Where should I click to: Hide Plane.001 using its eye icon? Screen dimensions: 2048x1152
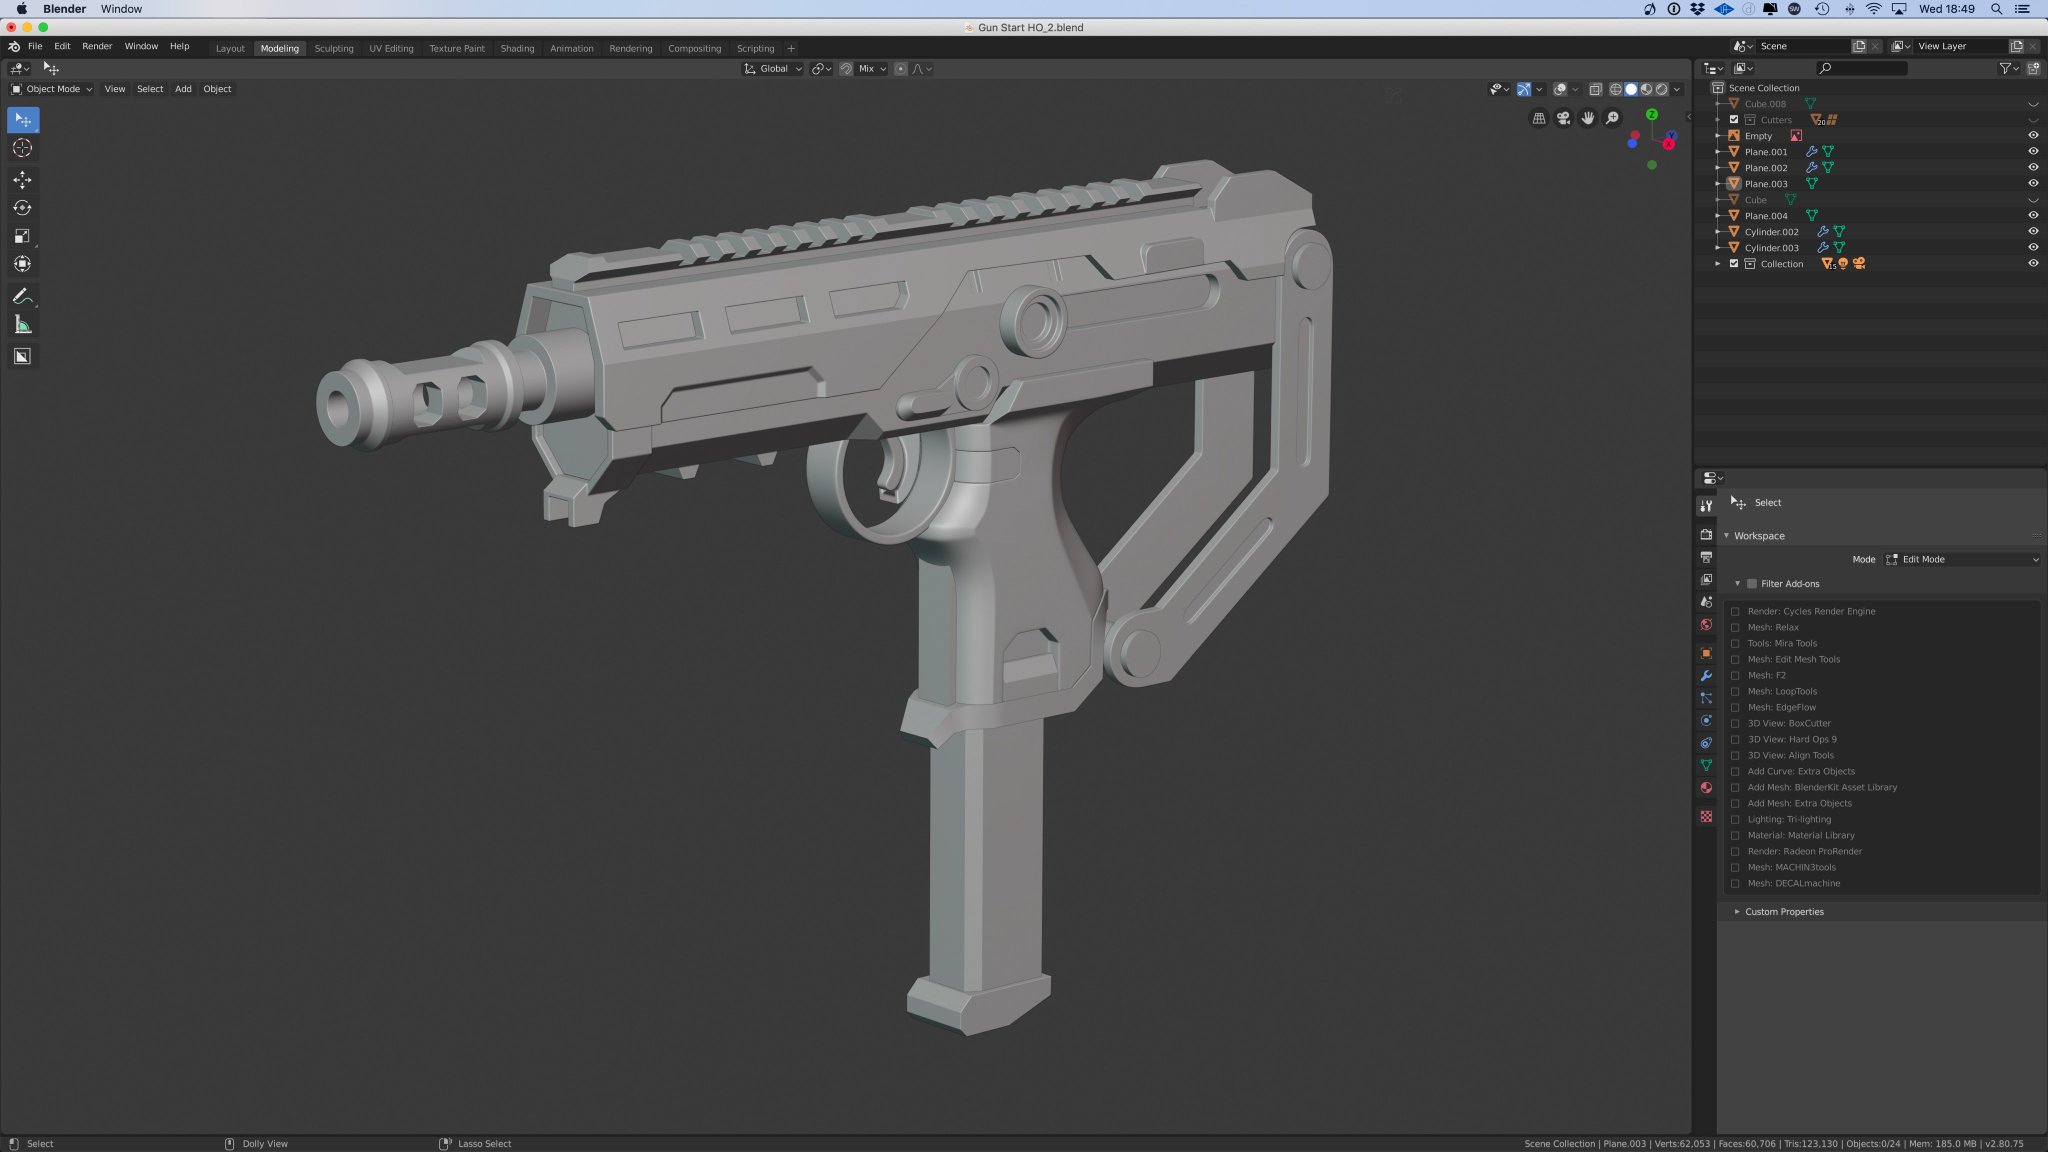2032,152
